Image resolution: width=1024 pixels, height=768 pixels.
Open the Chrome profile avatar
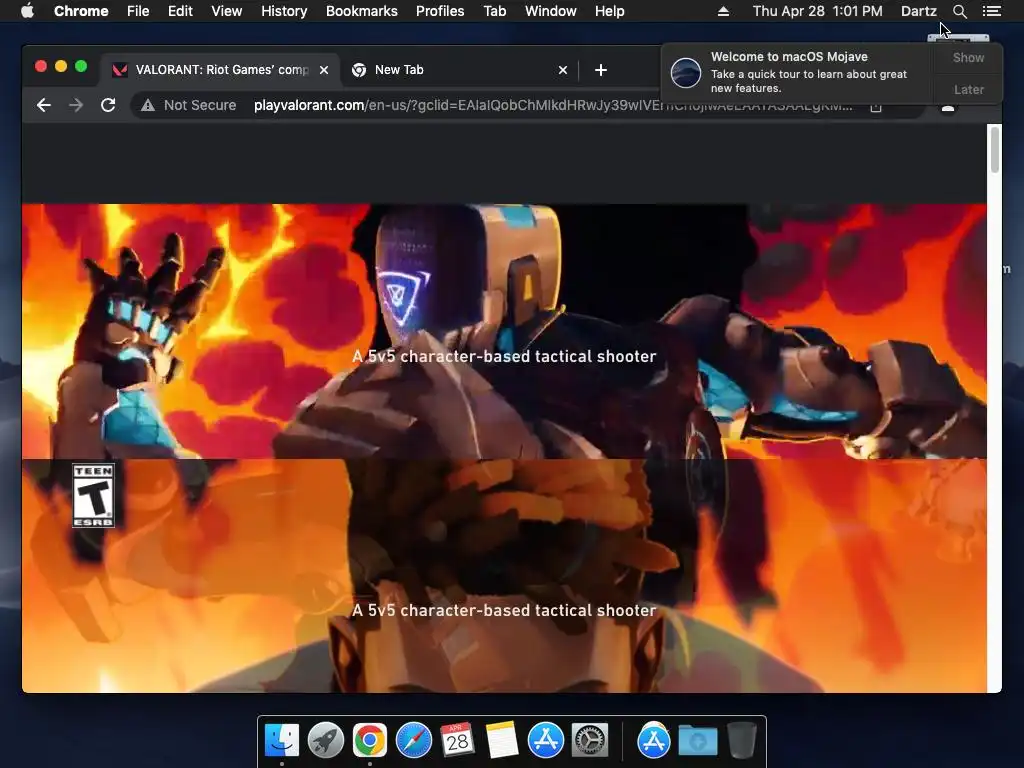pos(948,108)
